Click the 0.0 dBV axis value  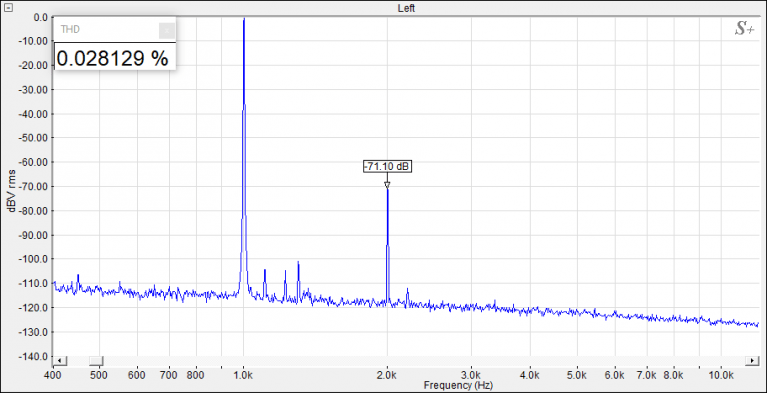(x=40, y=17)
